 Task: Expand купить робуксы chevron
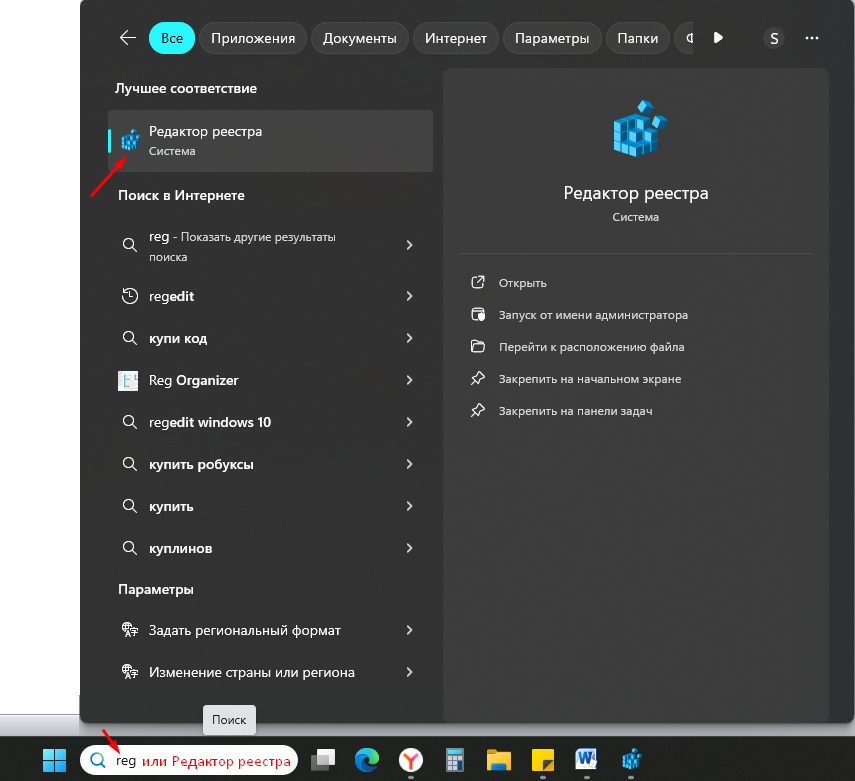pyautogui.click(x=410, y=464)
